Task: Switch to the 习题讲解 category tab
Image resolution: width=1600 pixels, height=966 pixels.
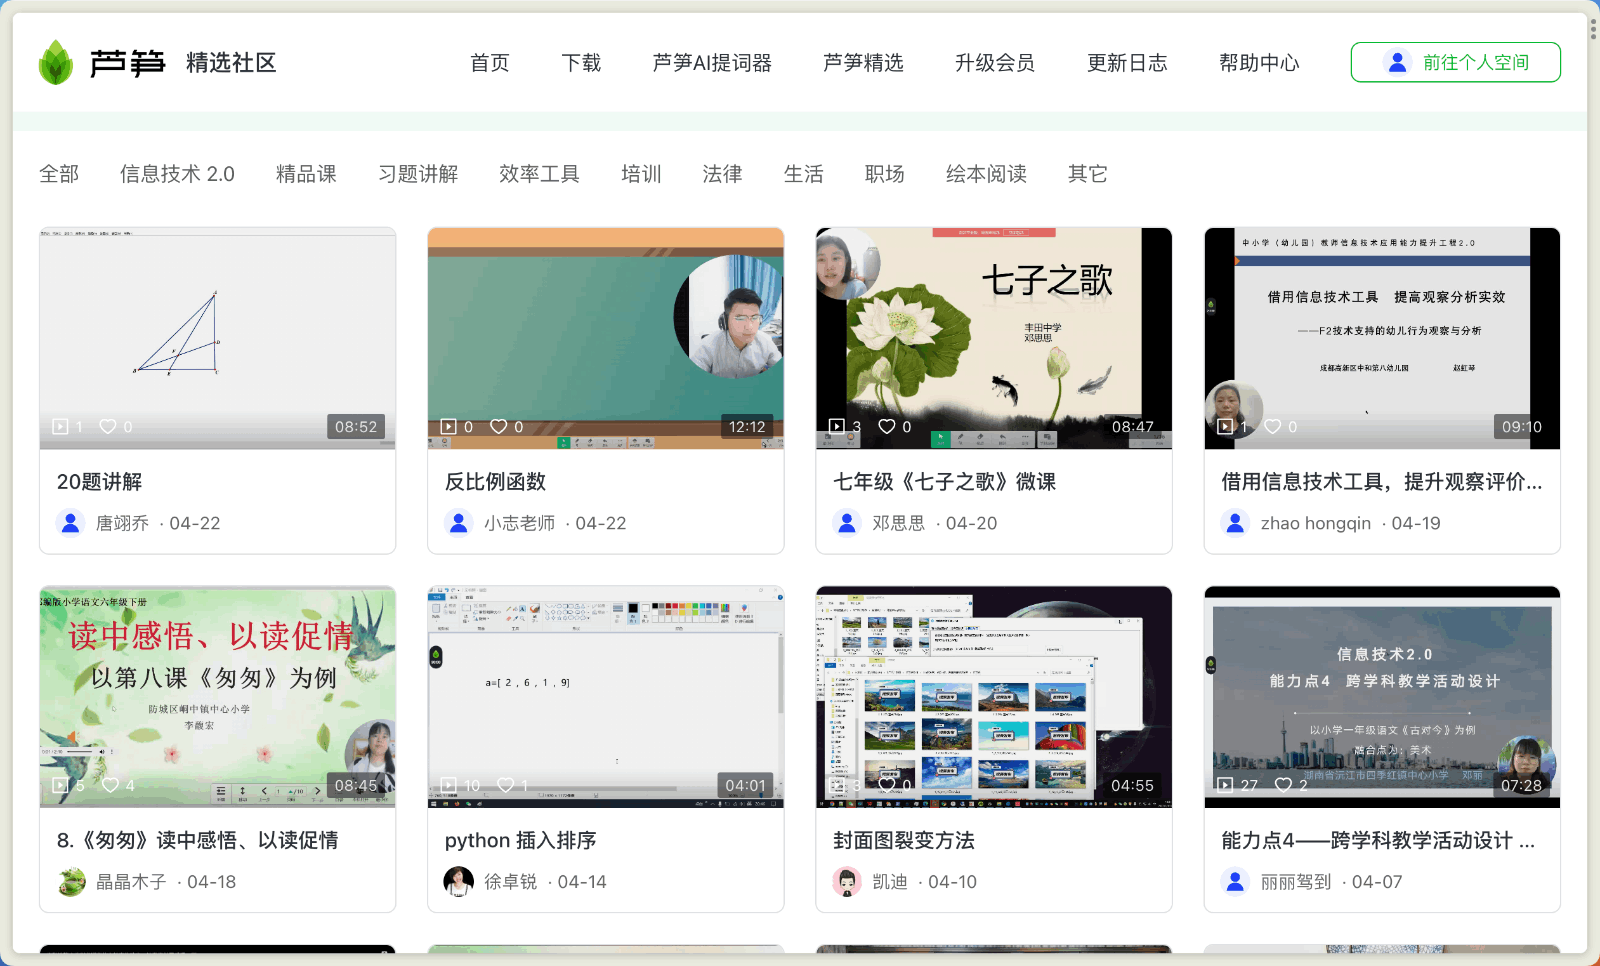Action: [418, 174]
